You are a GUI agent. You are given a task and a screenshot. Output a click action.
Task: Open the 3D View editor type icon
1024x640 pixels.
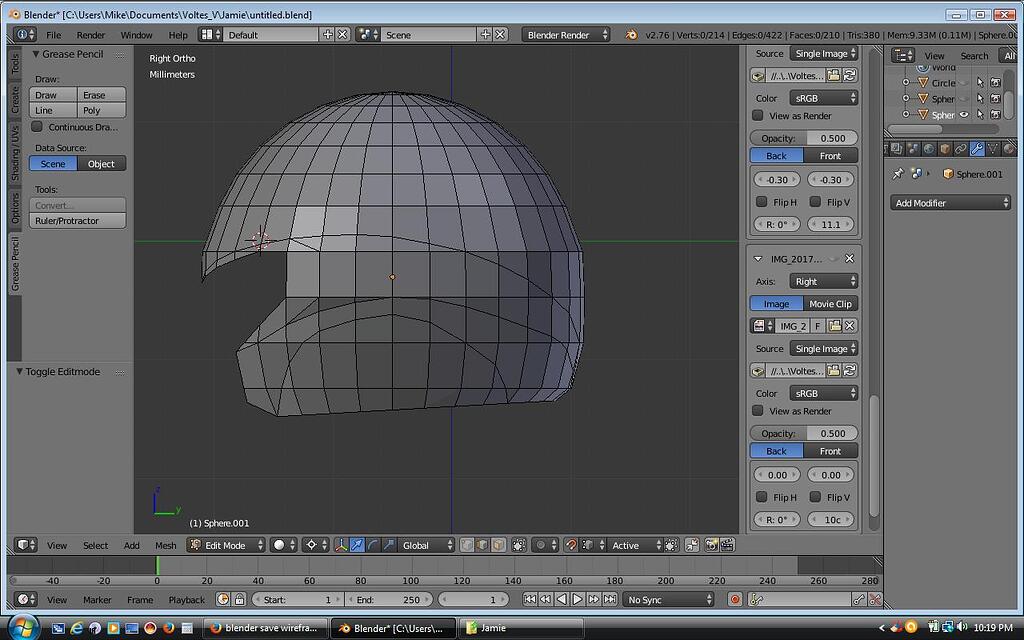click(x=25, y=545)
